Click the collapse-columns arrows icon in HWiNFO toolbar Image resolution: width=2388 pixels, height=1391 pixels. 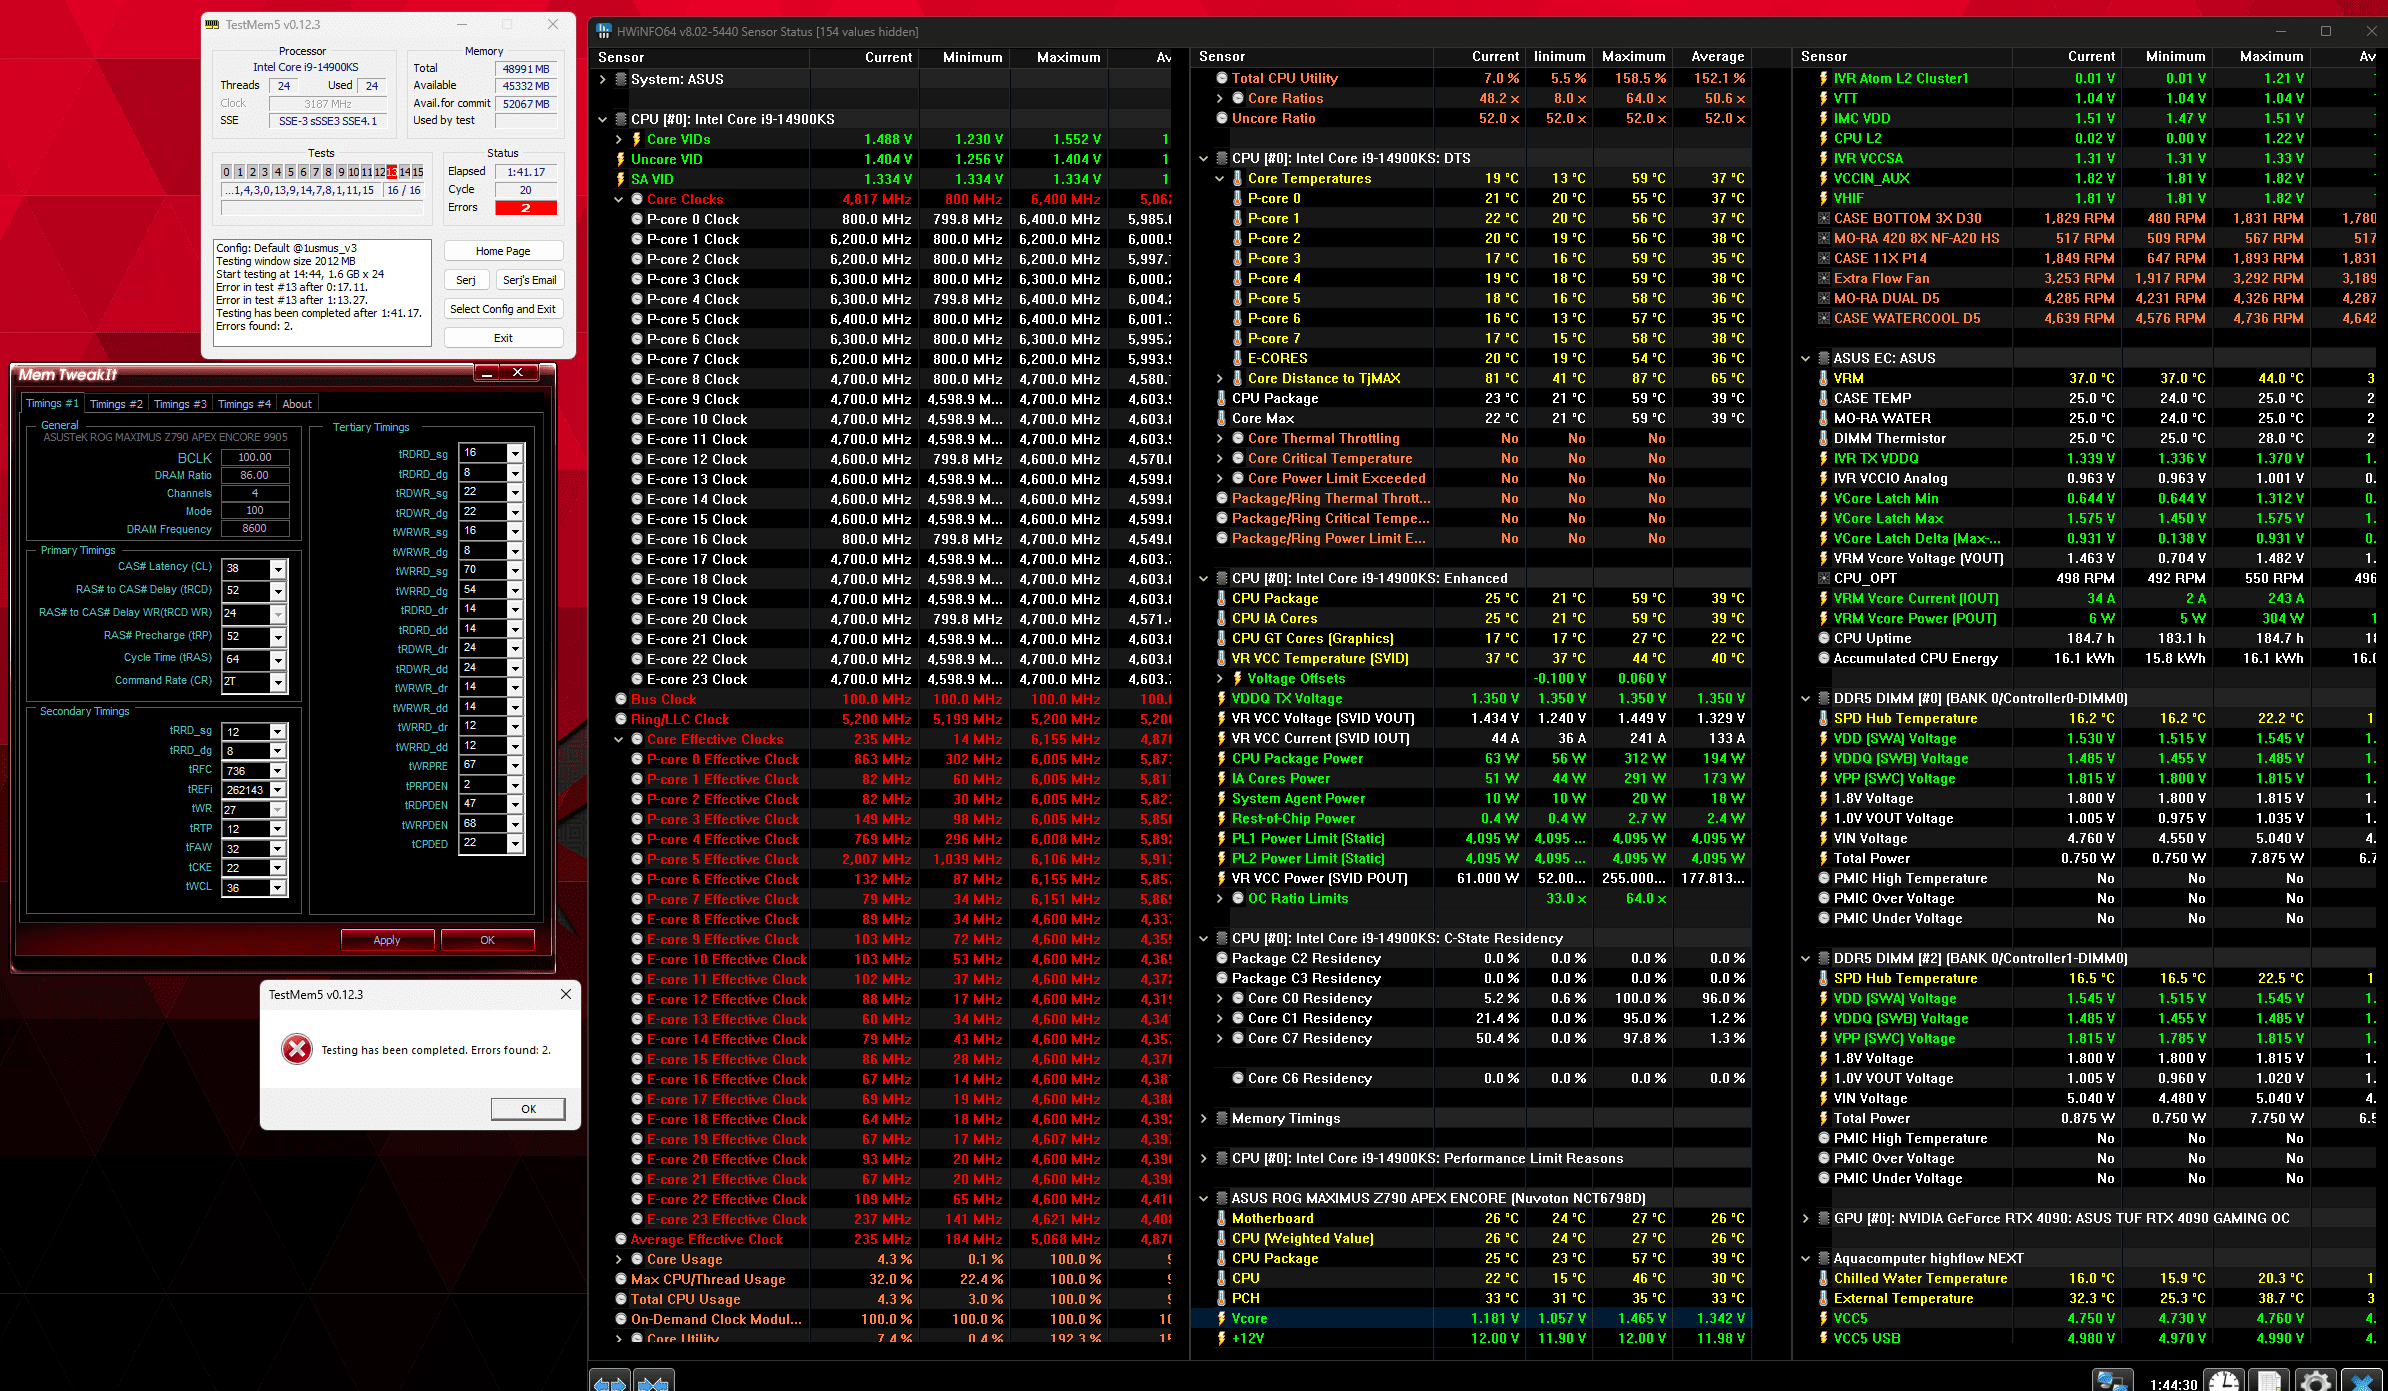[x=653, y=1381]
